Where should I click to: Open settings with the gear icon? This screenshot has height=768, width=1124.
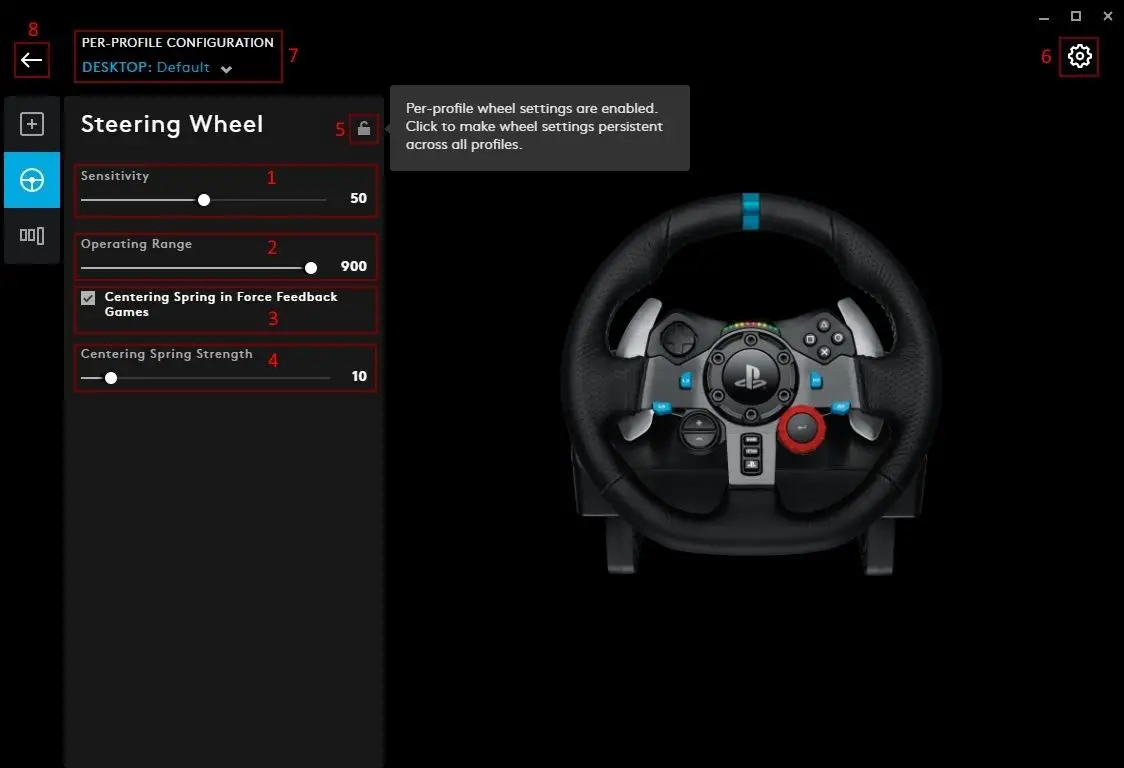click(x=1080, y=56)
